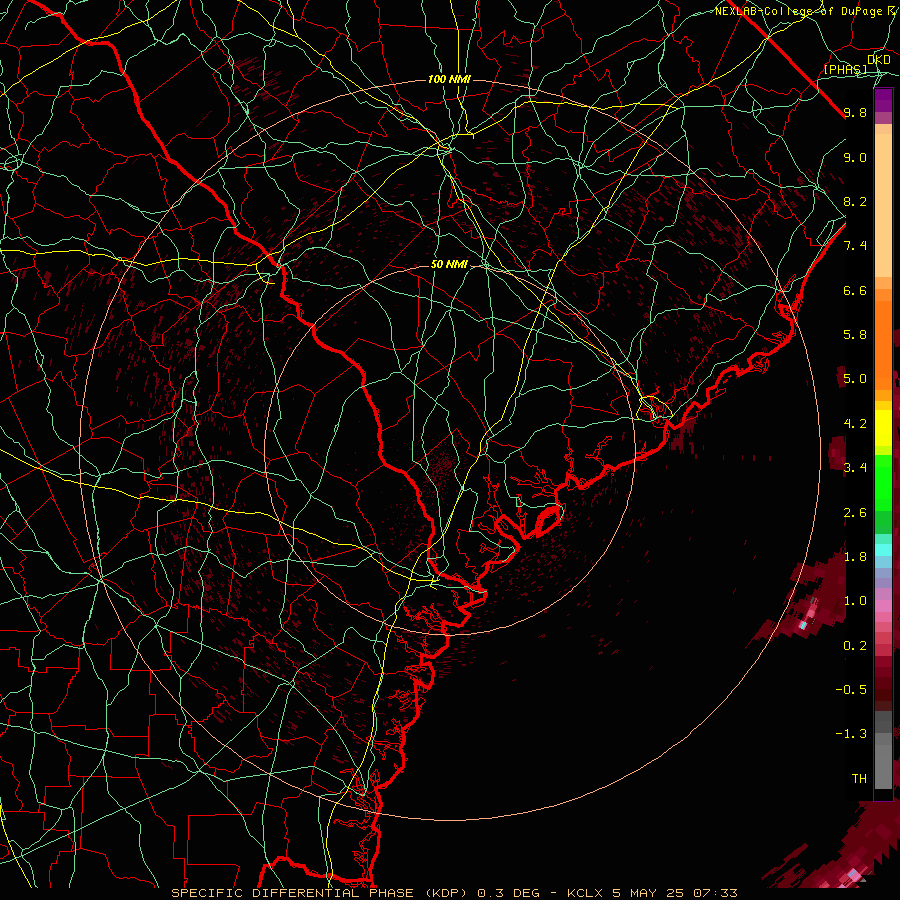900x900 pixels.
Task: Click the TH threshold label on scale
Action: tap(859, 779)
